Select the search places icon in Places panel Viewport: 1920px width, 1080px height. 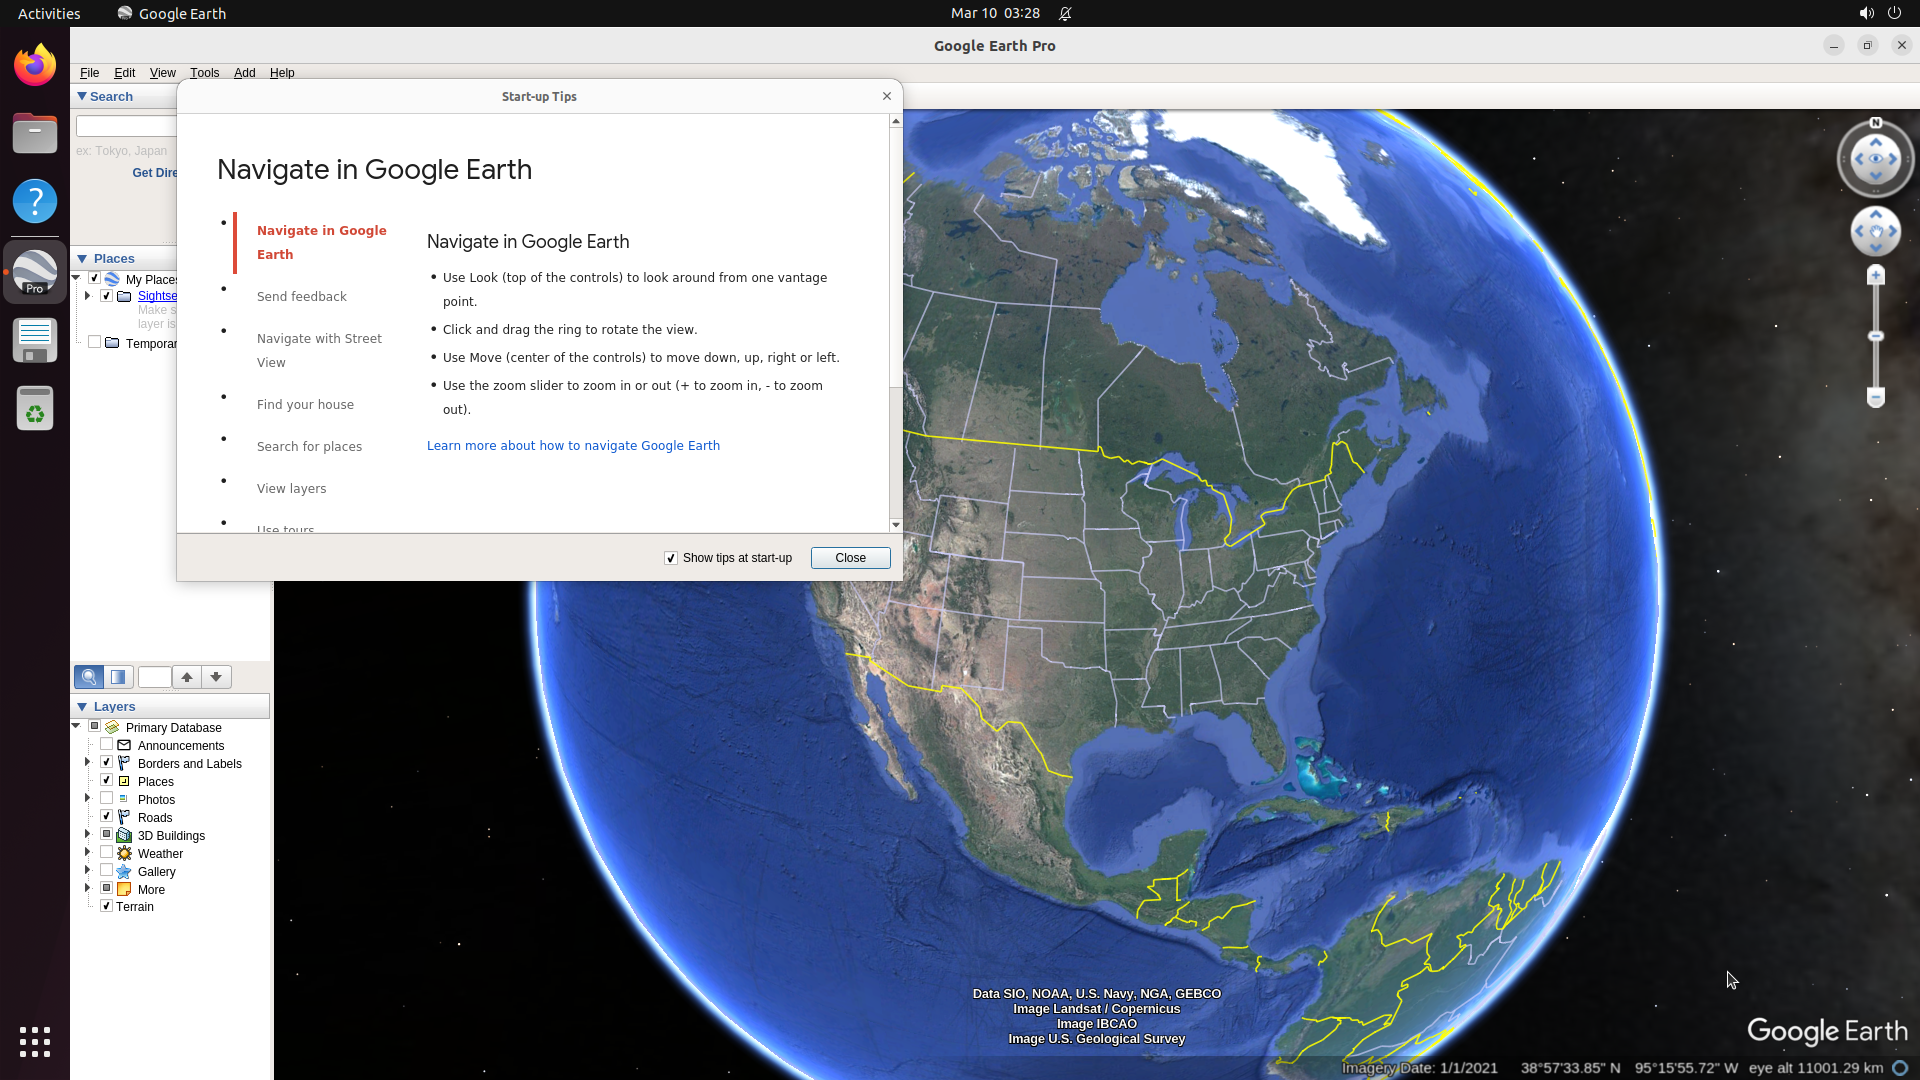pyautogui.click(x=88, y=677)
